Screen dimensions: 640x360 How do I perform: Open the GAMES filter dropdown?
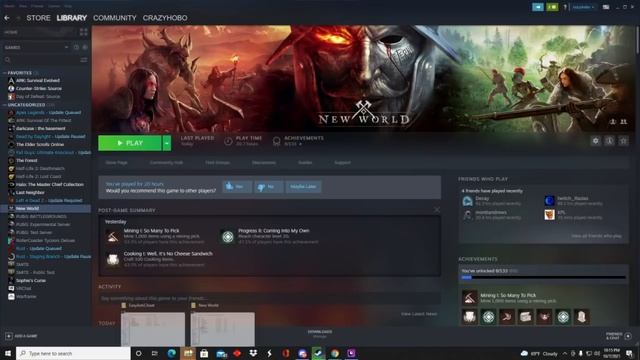coord(66,47)
